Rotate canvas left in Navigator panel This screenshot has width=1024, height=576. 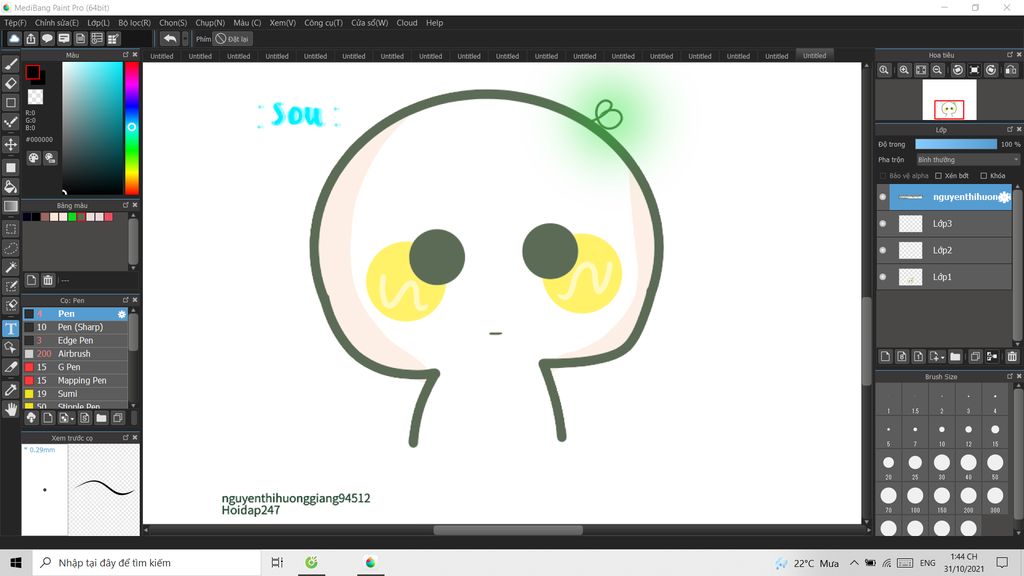(957, 70)
